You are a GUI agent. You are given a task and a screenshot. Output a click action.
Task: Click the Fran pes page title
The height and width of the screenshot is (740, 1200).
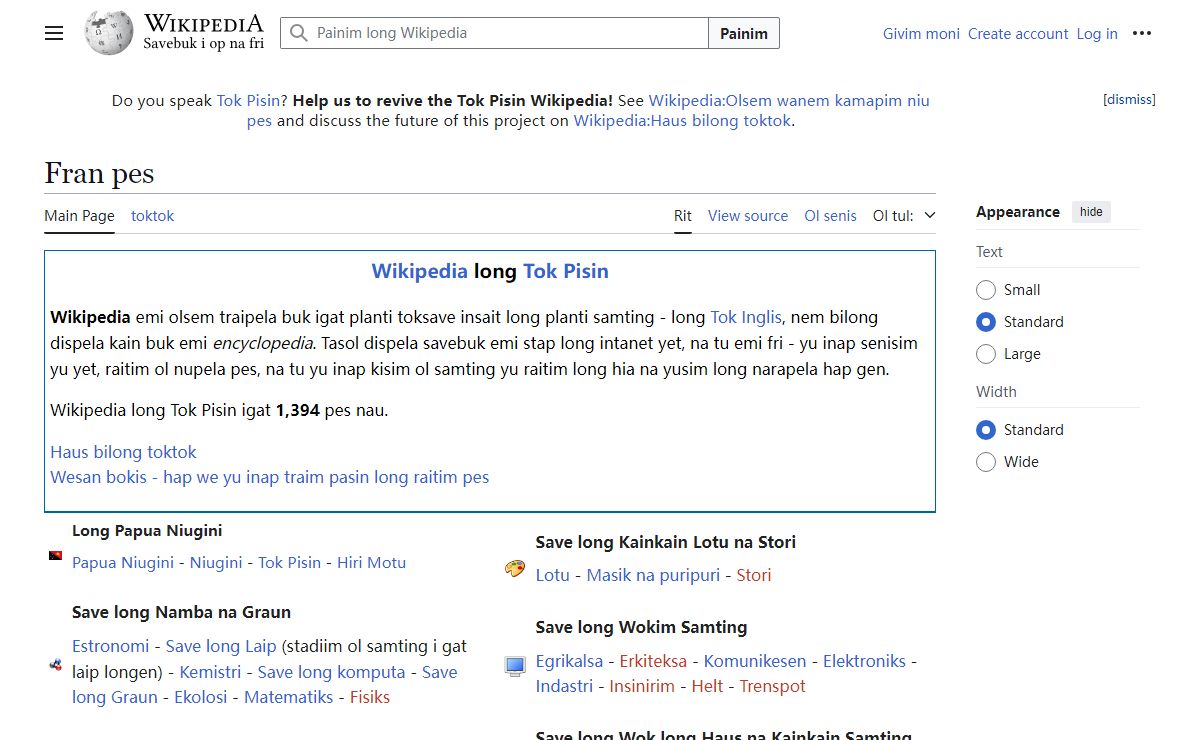(99, 173)
